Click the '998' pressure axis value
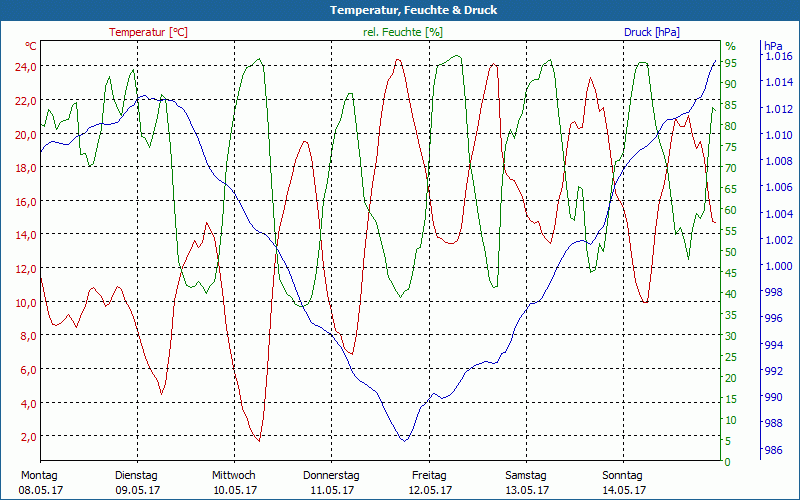Viewport: 800px width, 500px height. point(773,292)
